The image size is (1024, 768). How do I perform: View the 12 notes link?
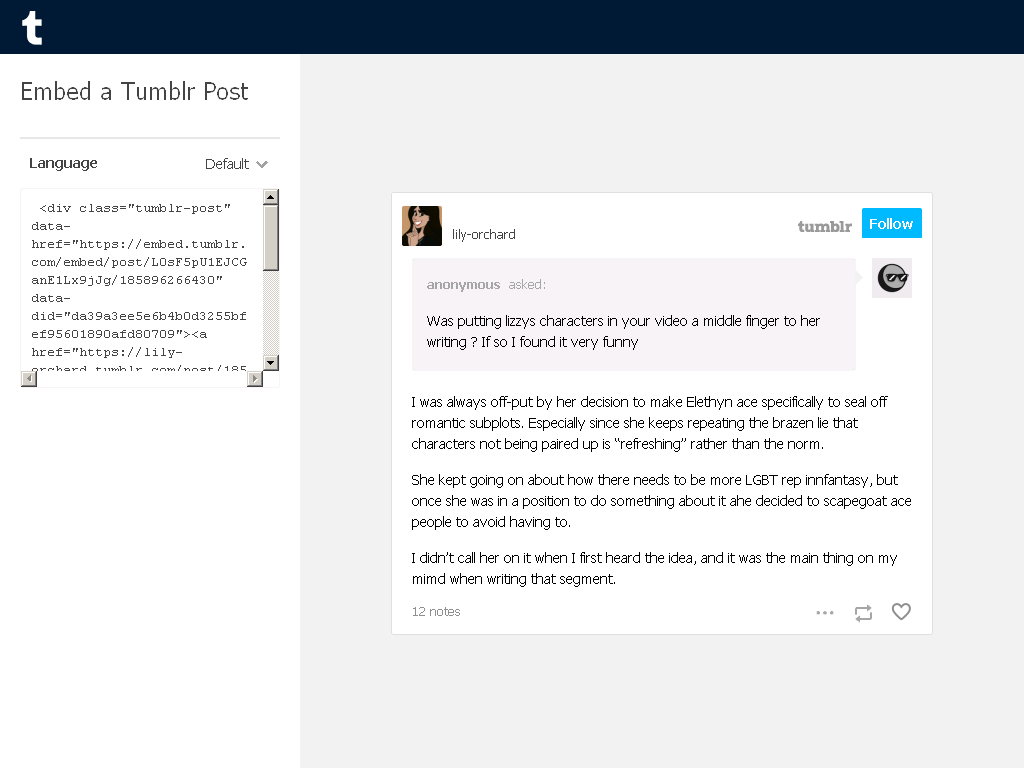pos(436,612)
